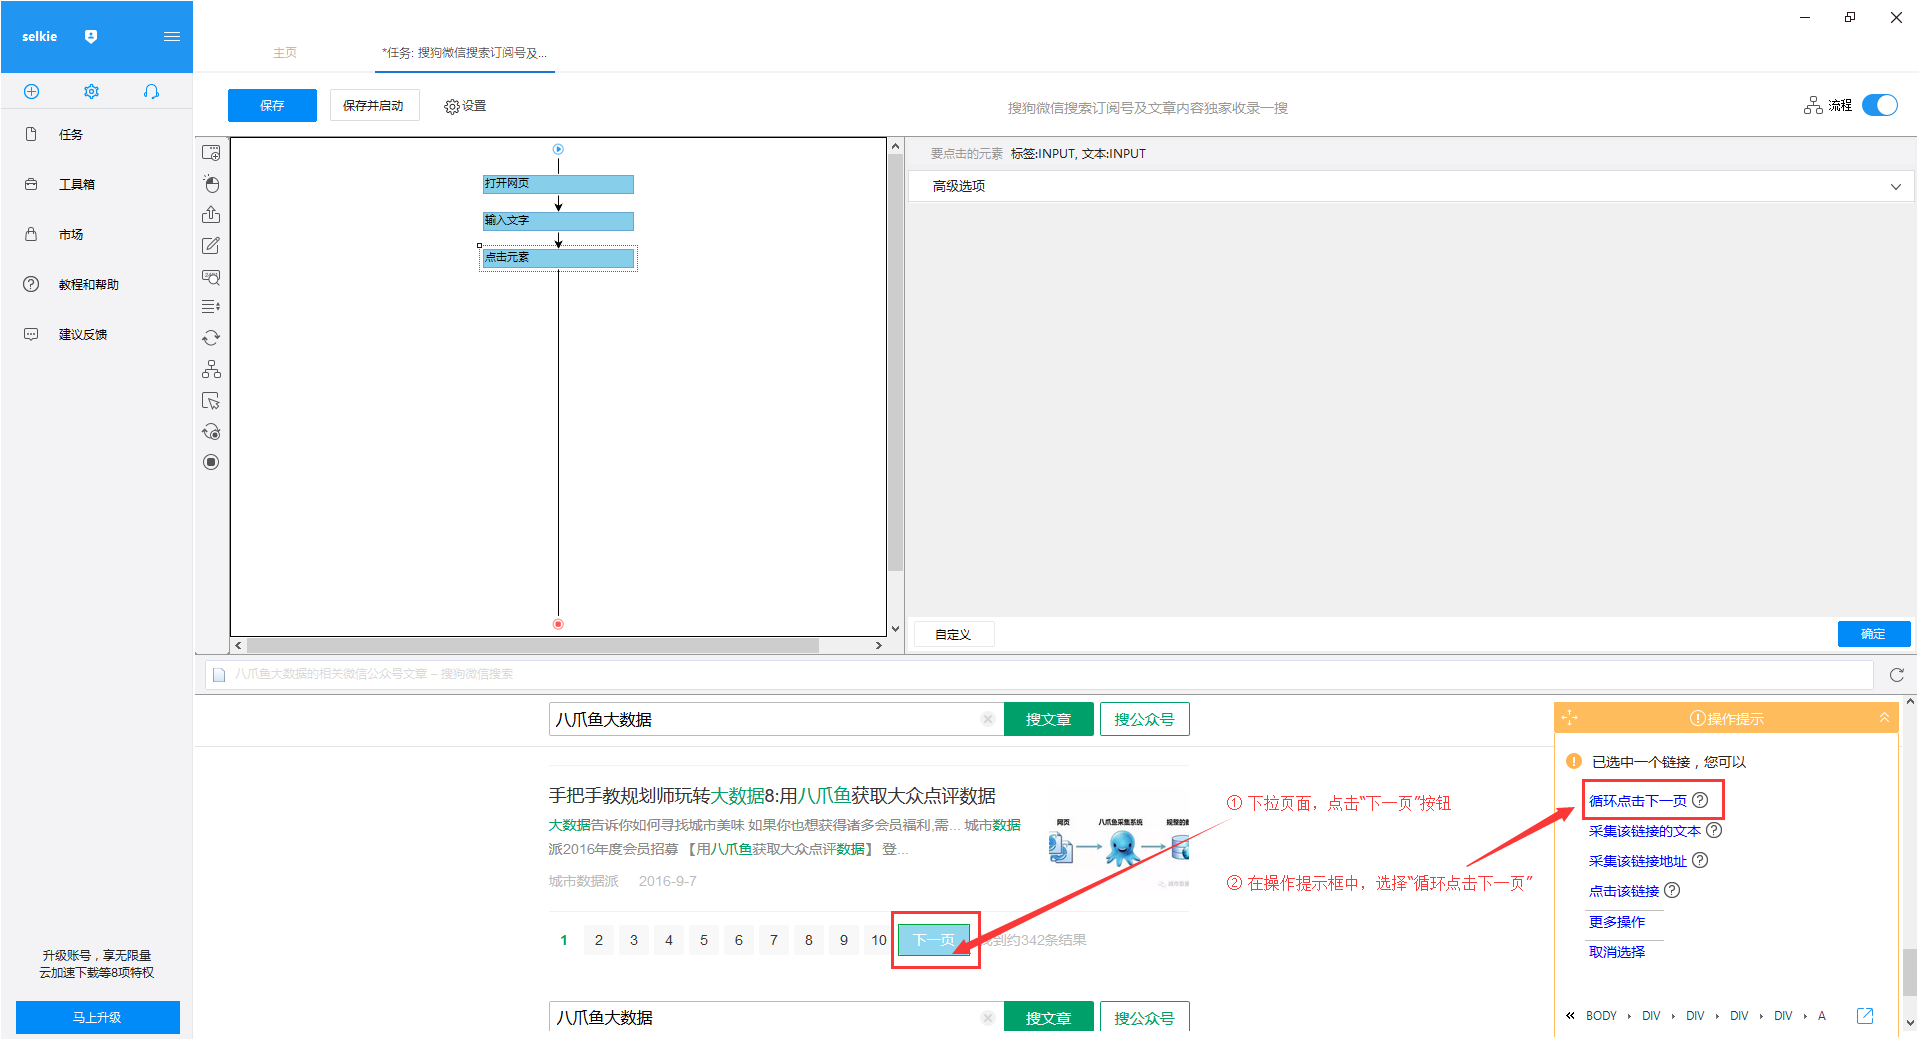Select the branch flowchart tool icon
Viewport: 1920px width, 1040px height.
pos(211,369)
